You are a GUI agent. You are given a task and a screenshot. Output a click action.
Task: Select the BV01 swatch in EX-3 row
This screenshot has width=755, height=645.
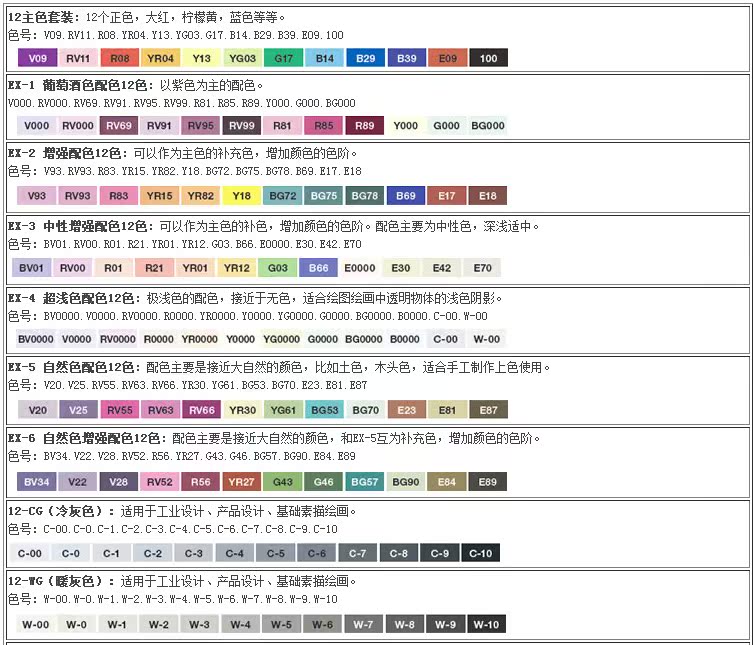(x=32, y=268)
